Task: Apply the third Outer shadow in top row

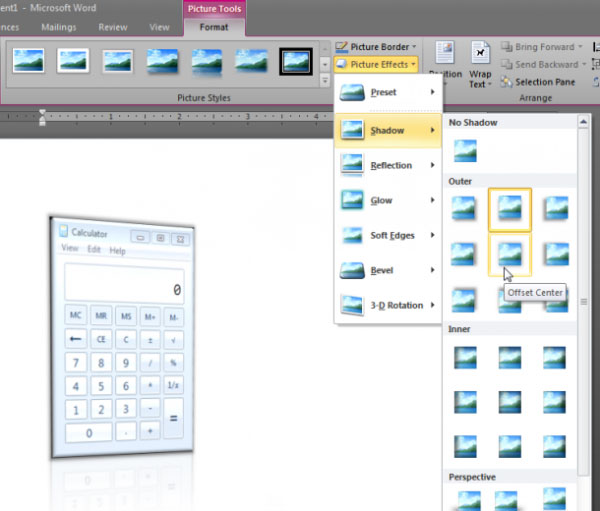Action: pyautogui.click(x=556, y=209)
